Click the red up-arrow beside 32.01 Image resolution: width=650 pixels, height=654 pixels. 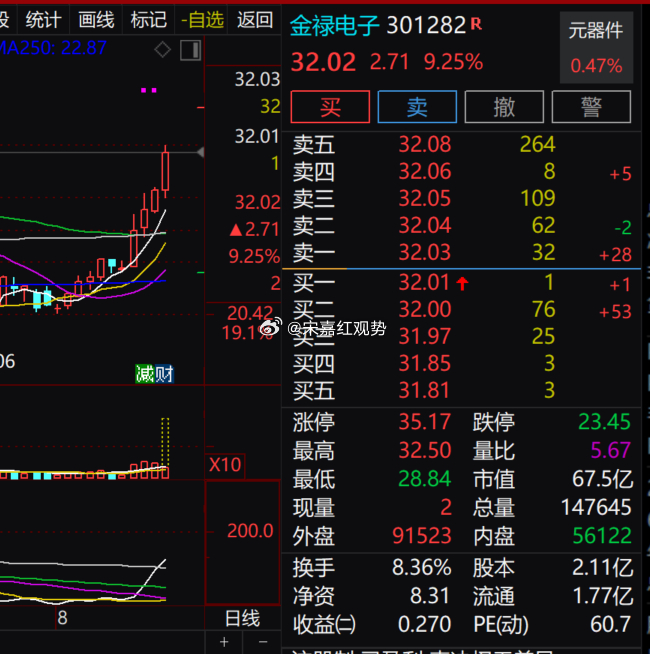[x=462, y=284]
